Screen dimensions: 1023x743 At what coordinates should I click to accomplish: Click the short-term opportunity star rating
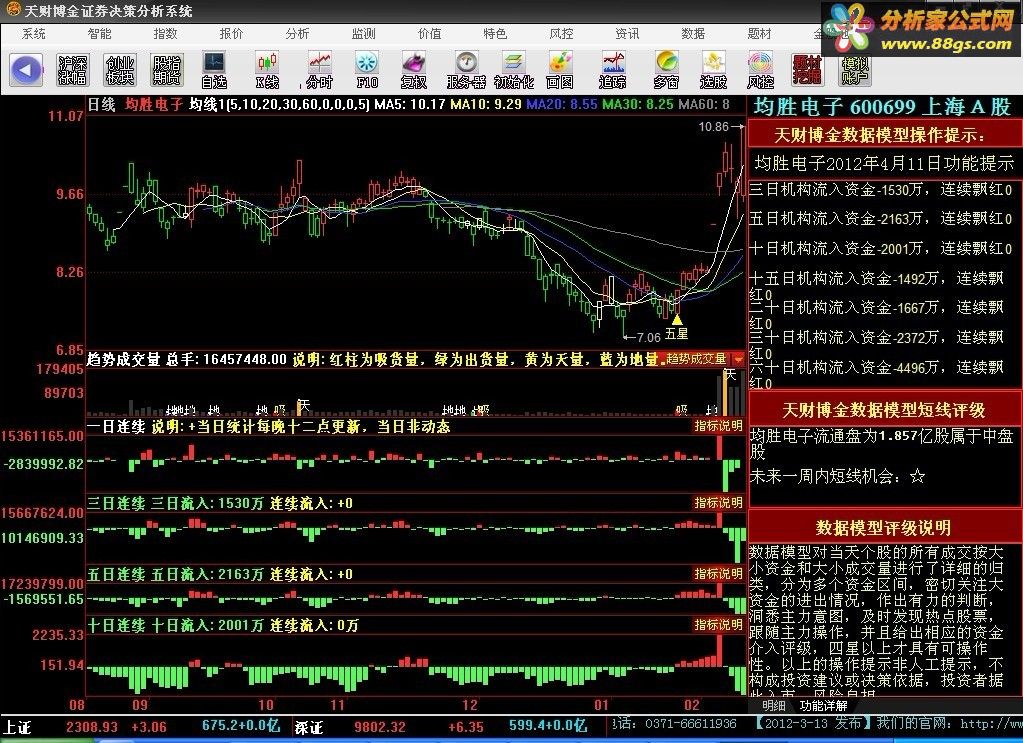[917, 476]
